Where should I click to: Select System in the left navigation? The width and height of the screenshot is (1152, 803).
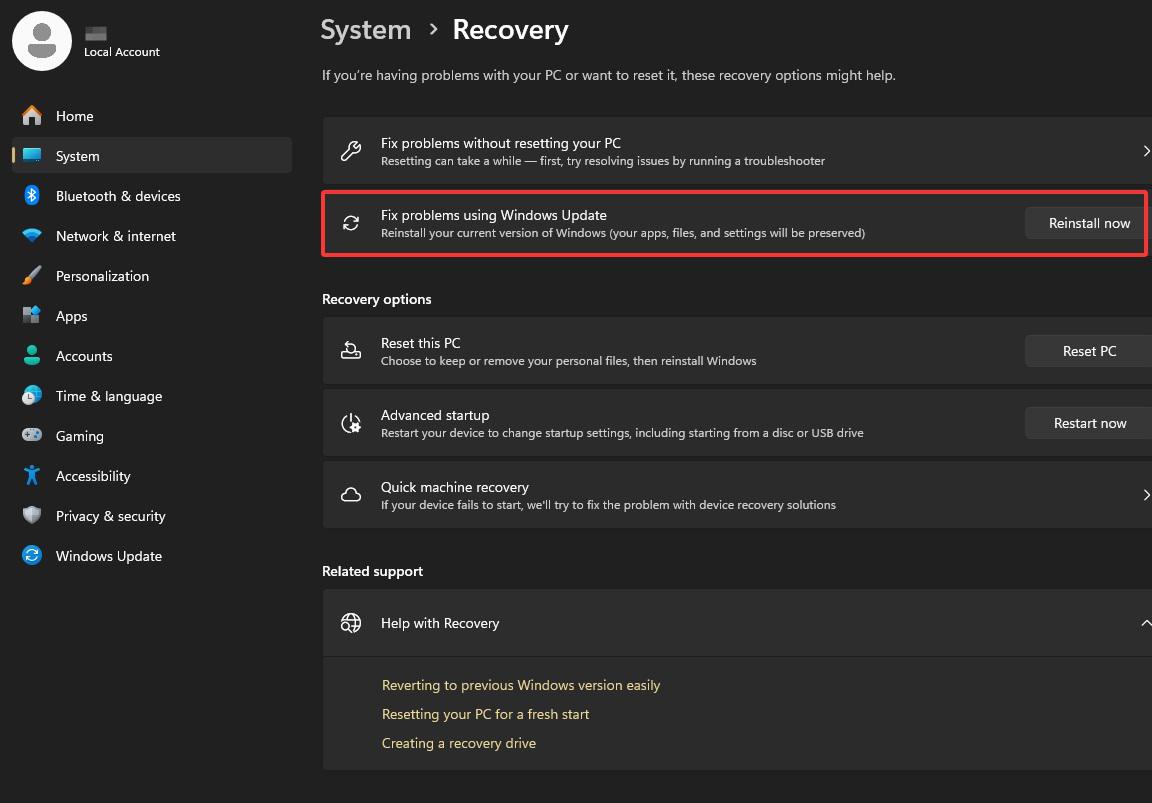[78, 156]
